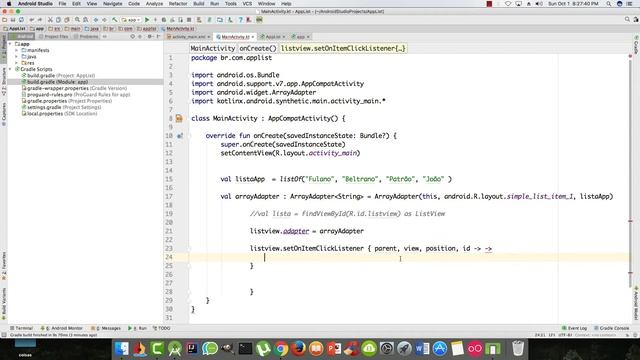Click the error stripe marker at top of the editor
This screenshot has width=640, height=360.
(x=630, y=56)
